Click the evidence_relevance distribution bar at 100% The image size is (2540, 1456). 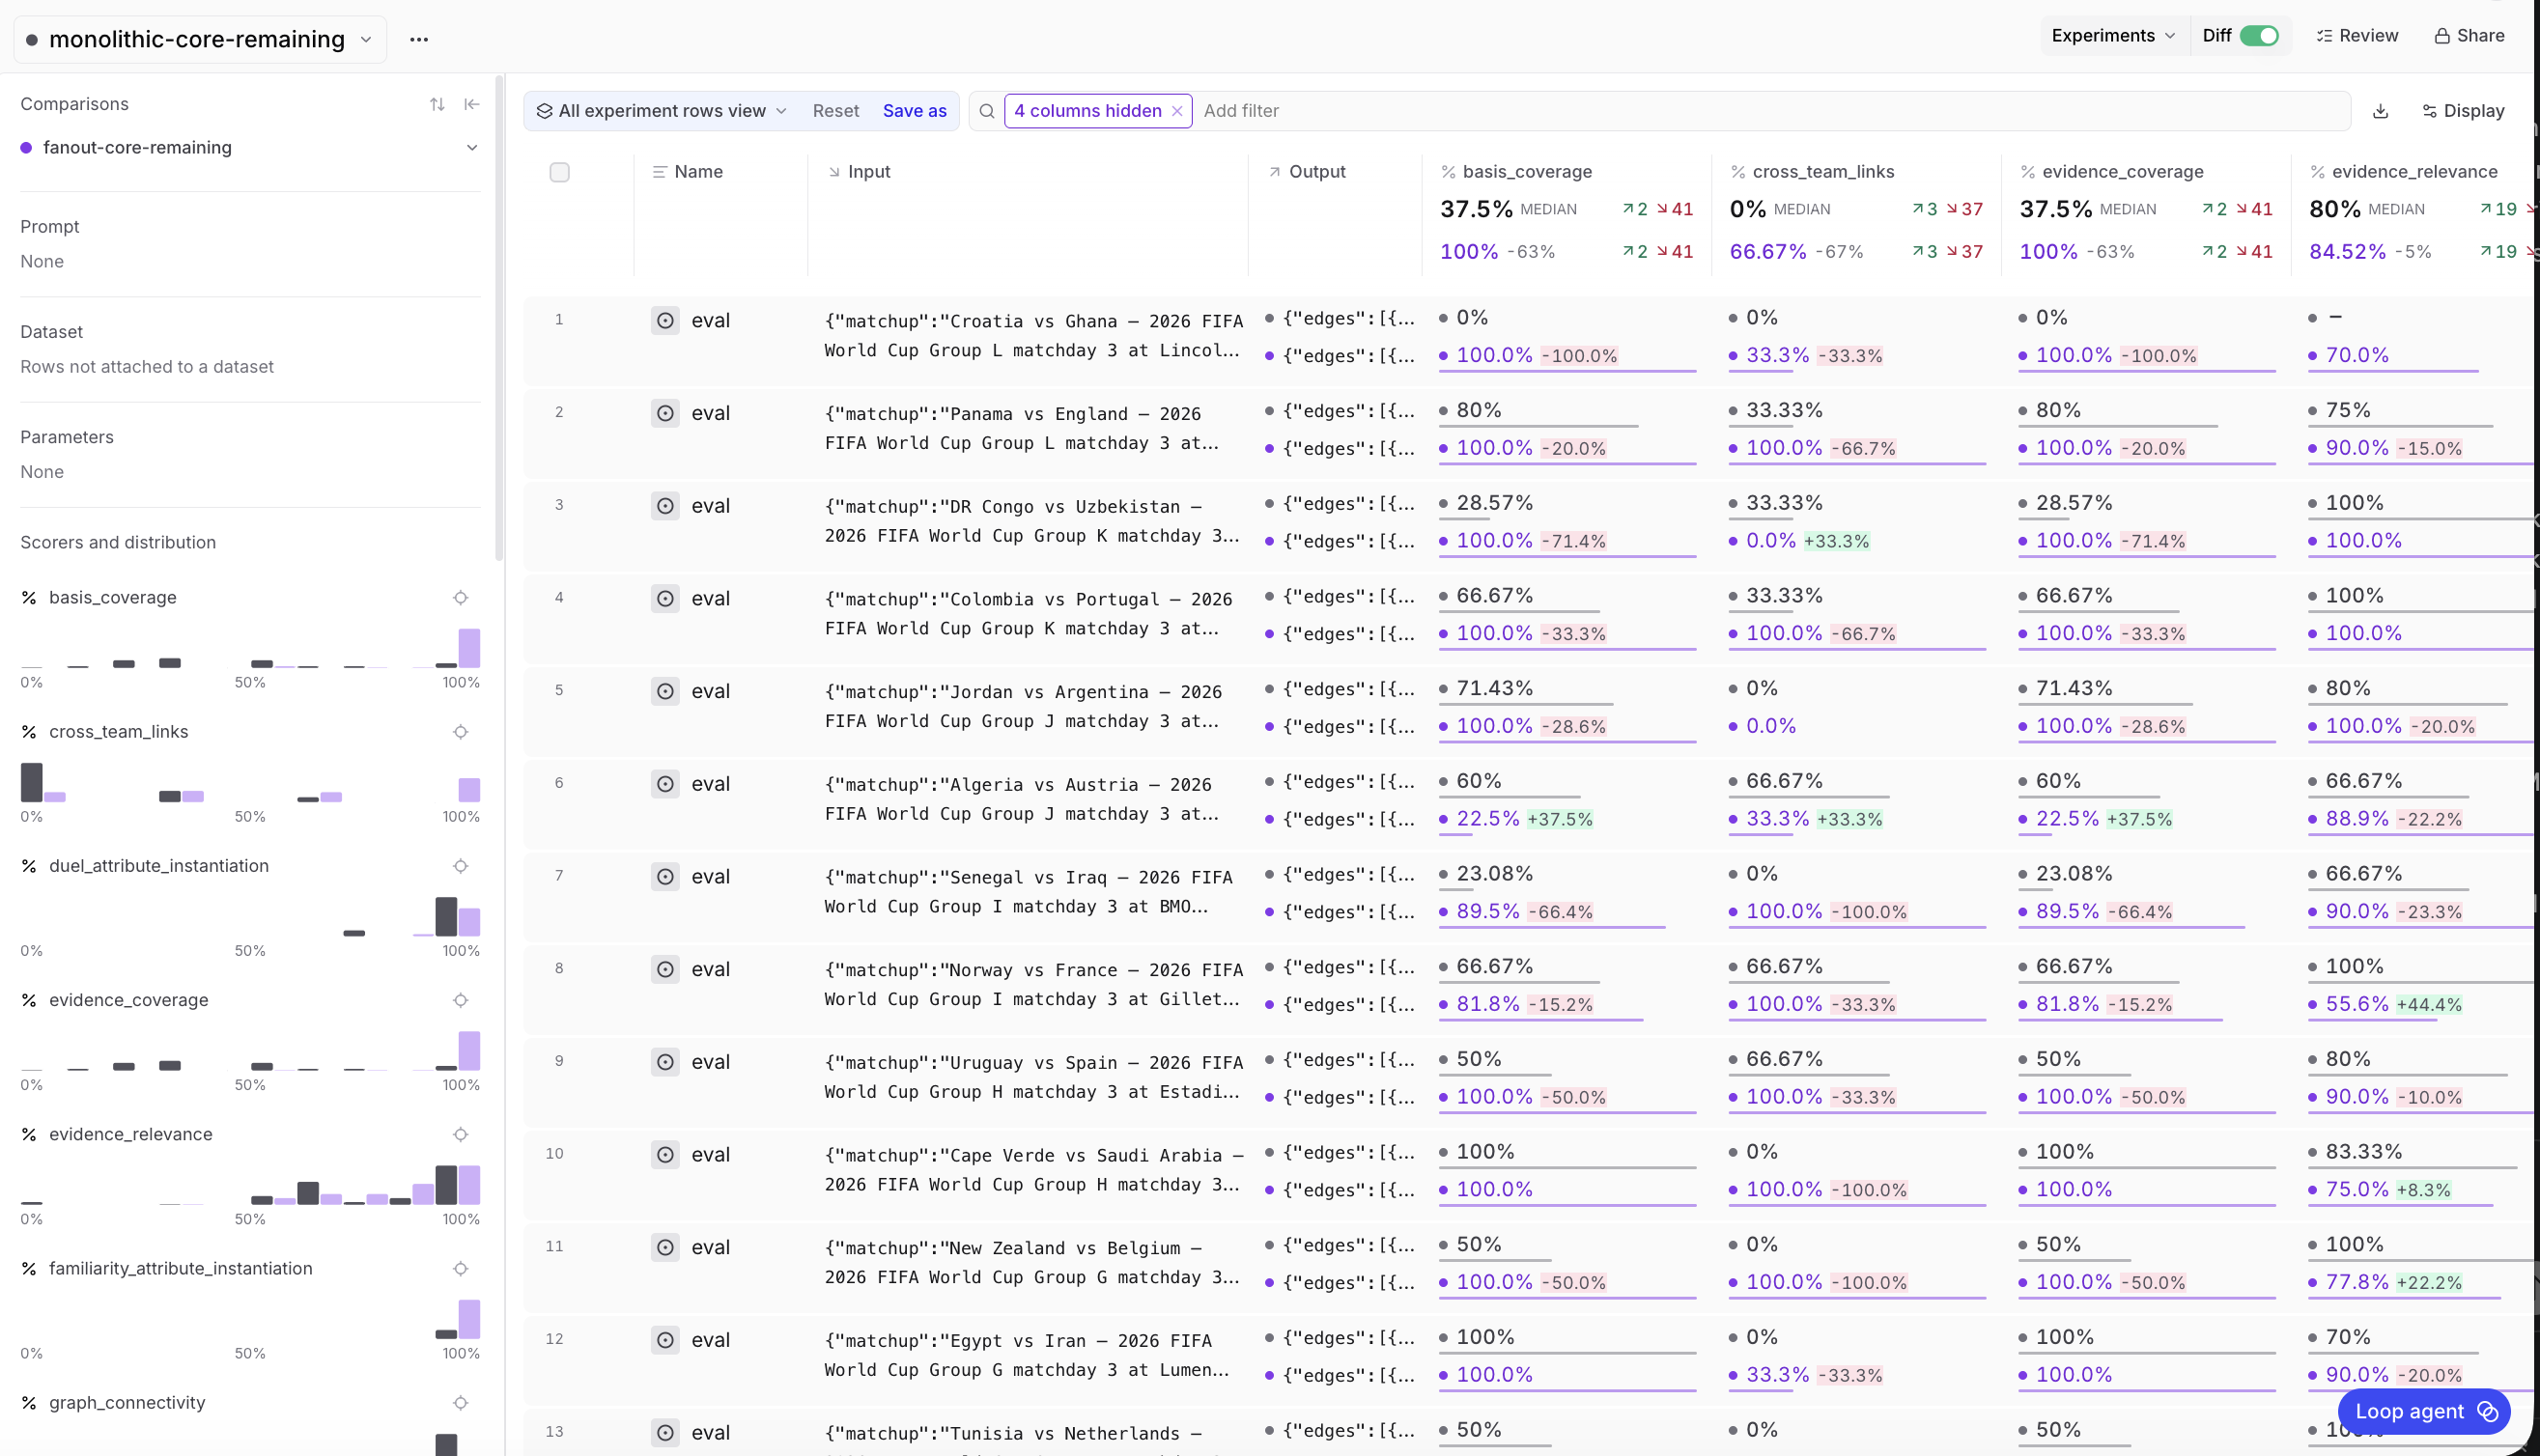(x=469, y=1185)
